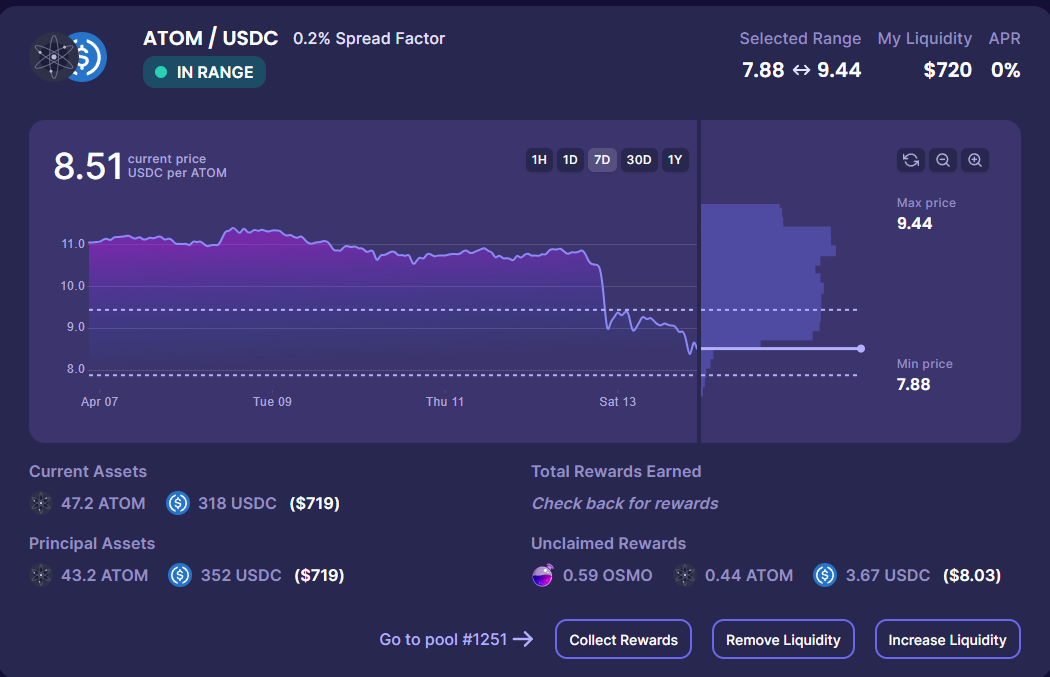Click the APR value 0%
The image size is (1050, 677).
tap(1006, 70)
